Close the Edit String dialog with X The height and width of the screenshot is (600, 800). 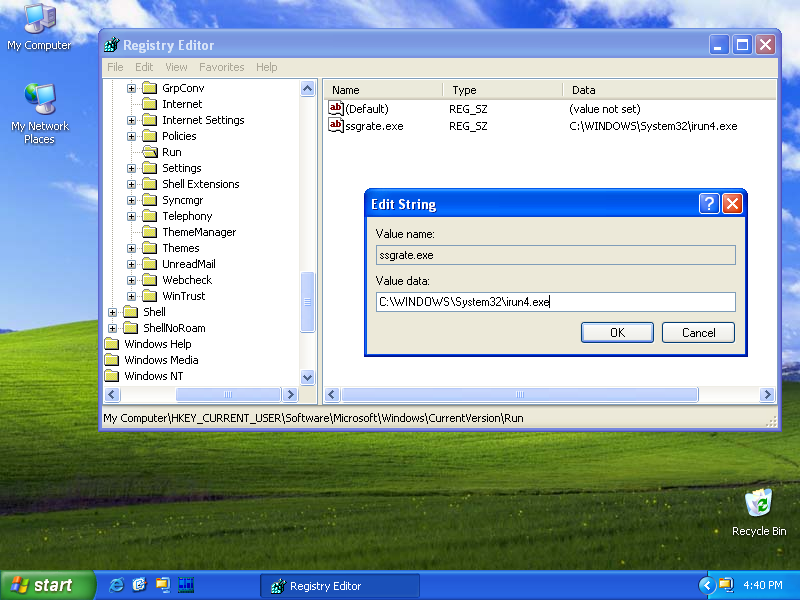point(732,204)
